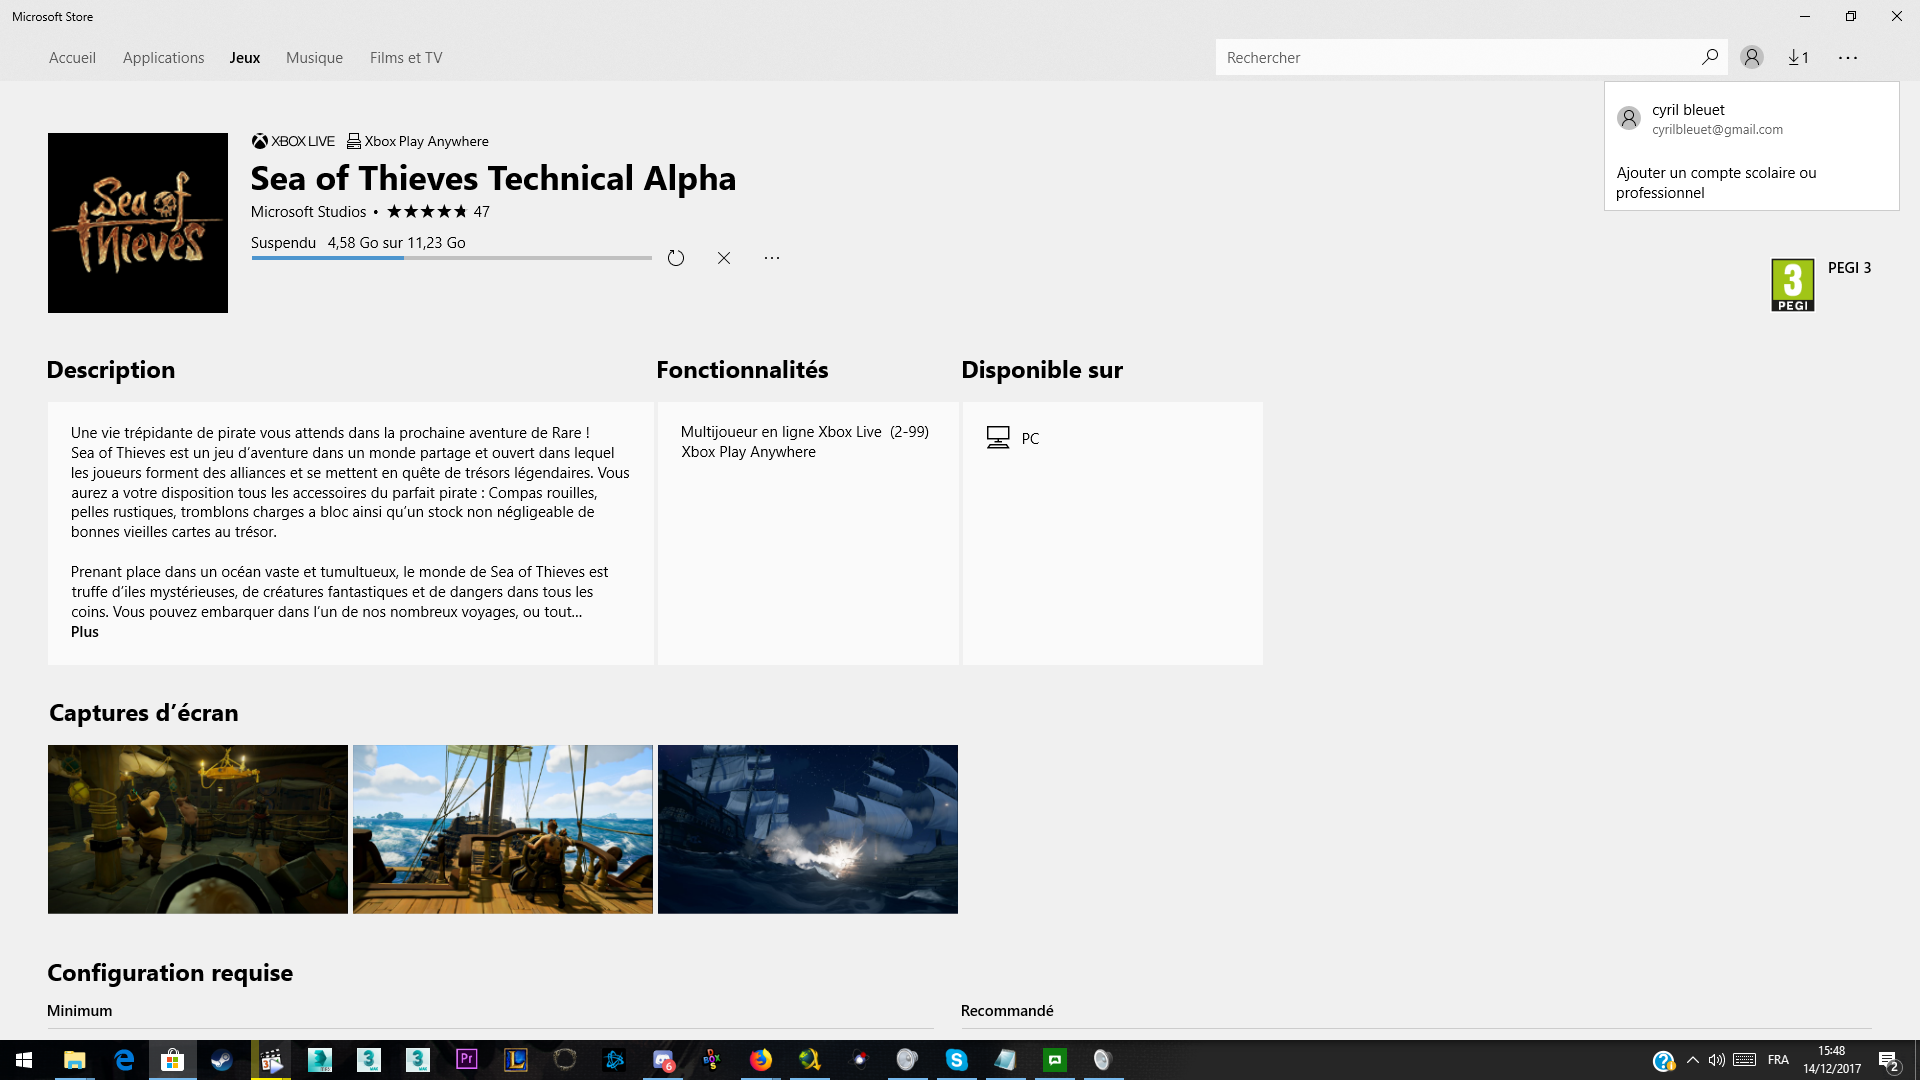Viewport: 1920px width, 1080px height.
Task: Click the Microsoft Studios publisher link
Action: pyautogui.click(x=308, y=211)
